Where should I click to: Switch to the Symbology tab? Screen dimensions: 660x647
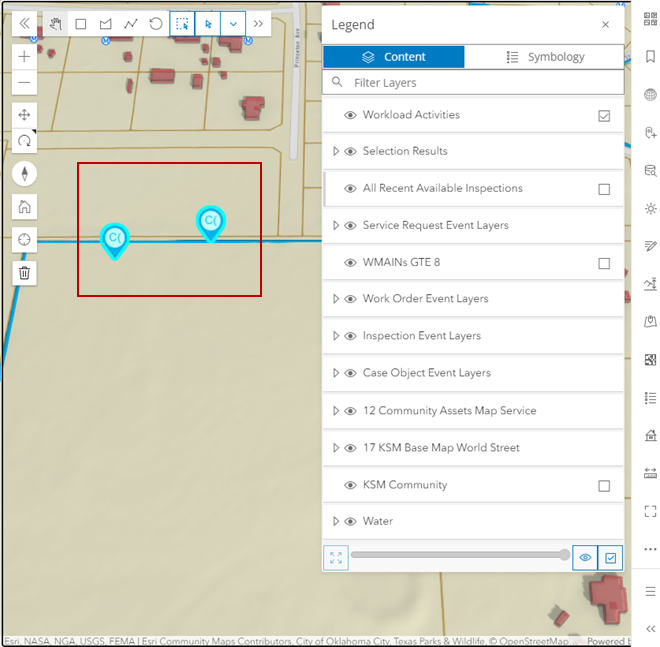pyautogui.click(x=545, y=57)
